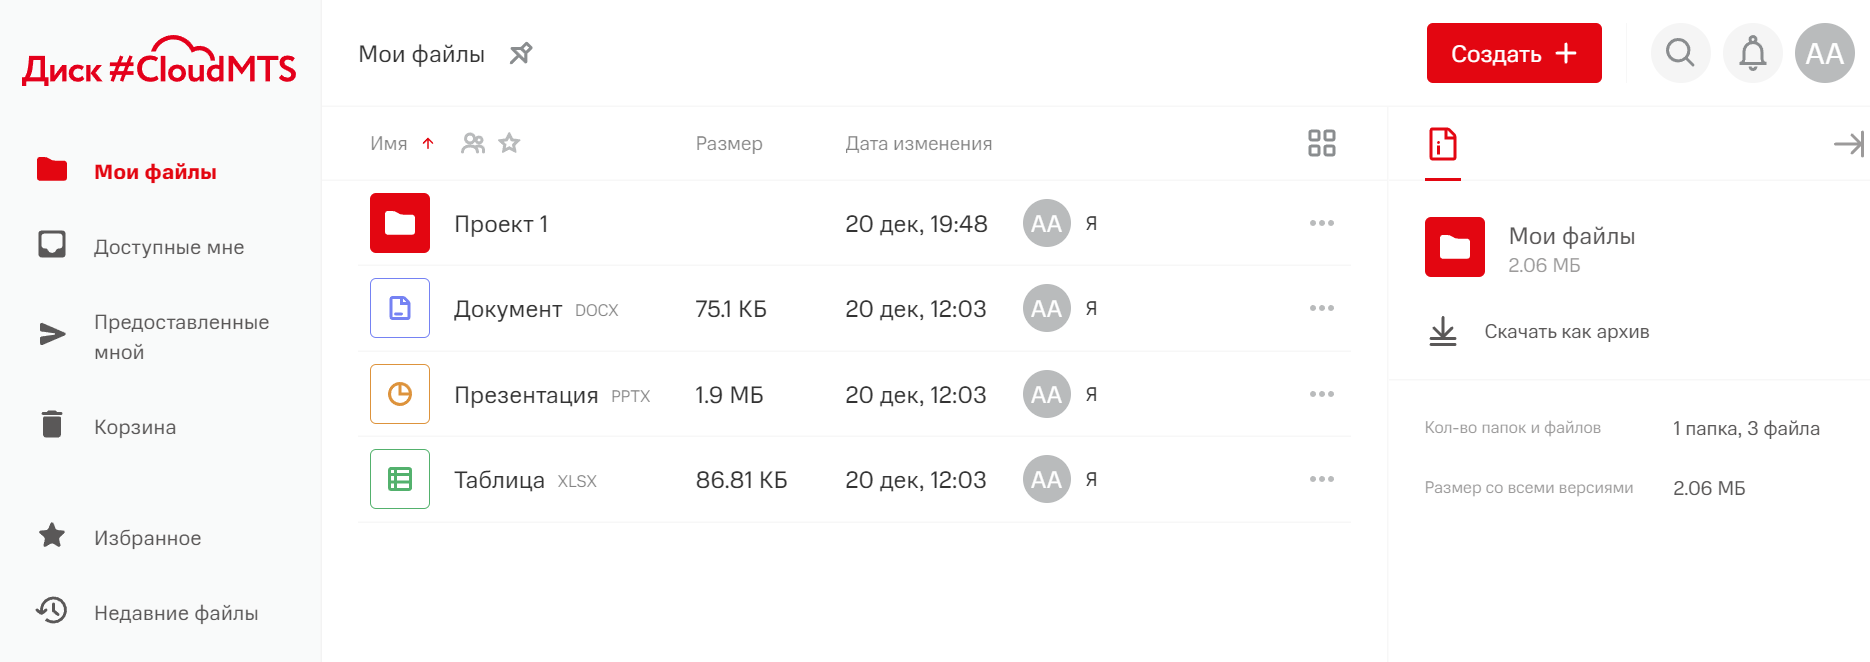Open the search icon
Image resolution: width=1870 pixels, height=662 pixels.
(x=1680, y=53)
